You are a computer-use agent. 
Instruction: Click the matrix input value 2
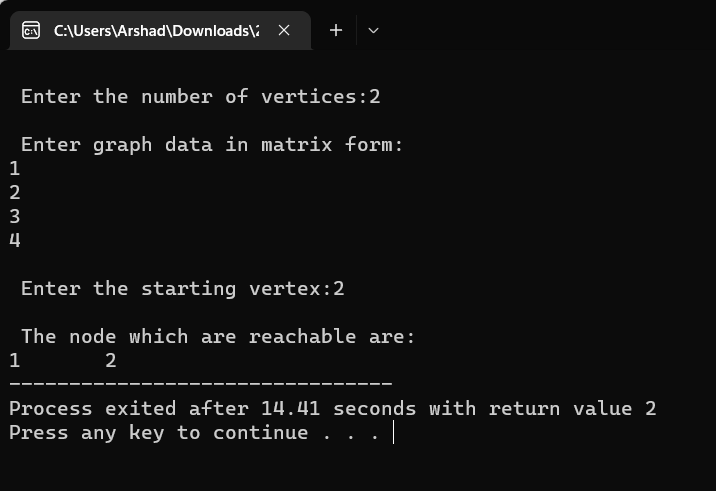point(15,193)
